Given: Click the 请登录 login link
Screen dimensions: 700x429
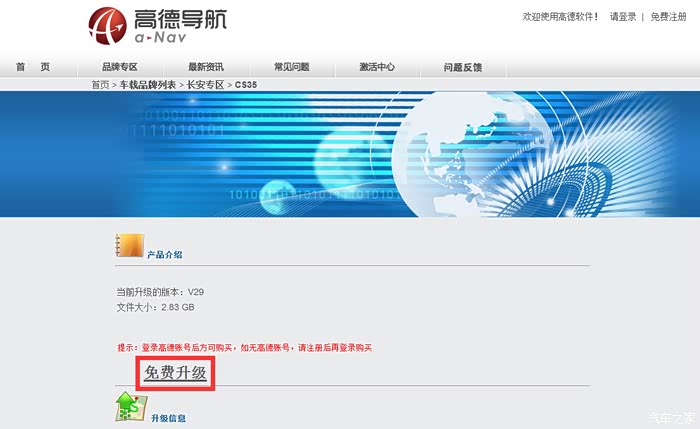Looking at the screenshot, I should pyautogui.click(x=623, y=17).
